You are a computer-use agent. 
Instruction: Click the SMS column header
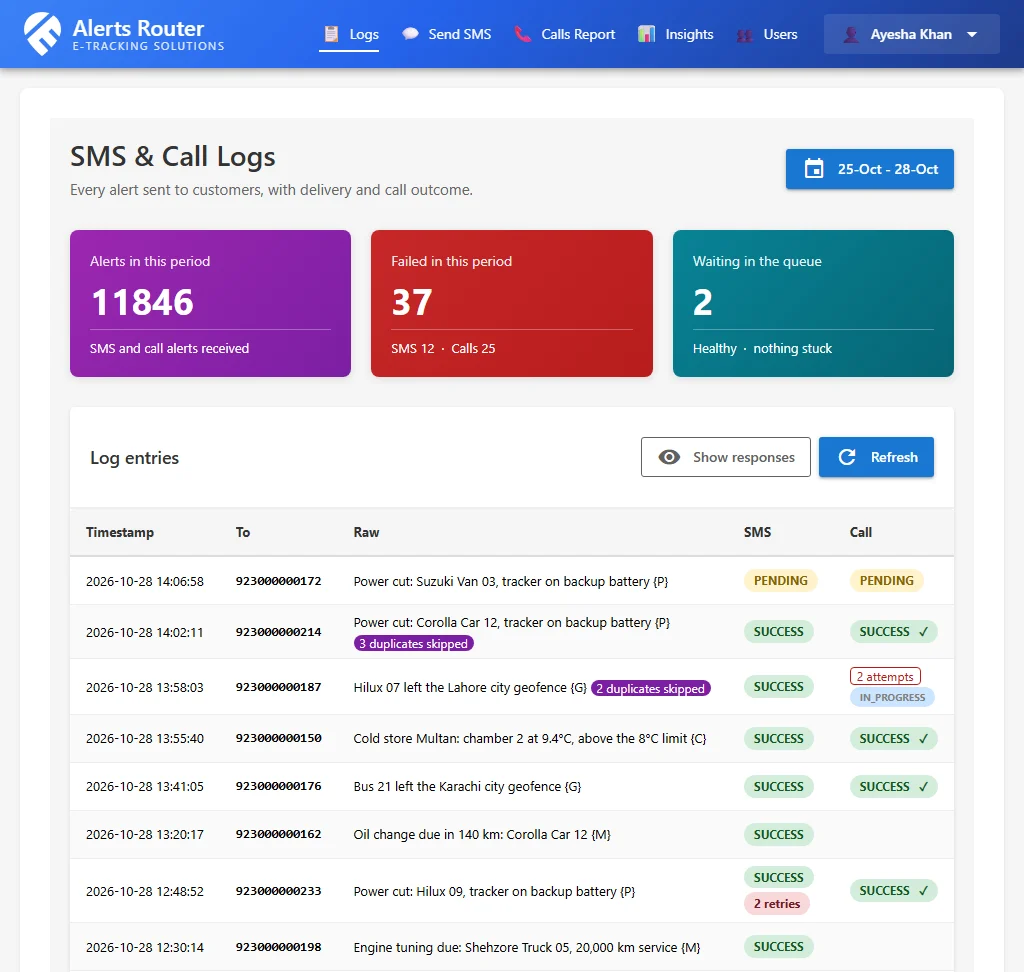point(758,532)
